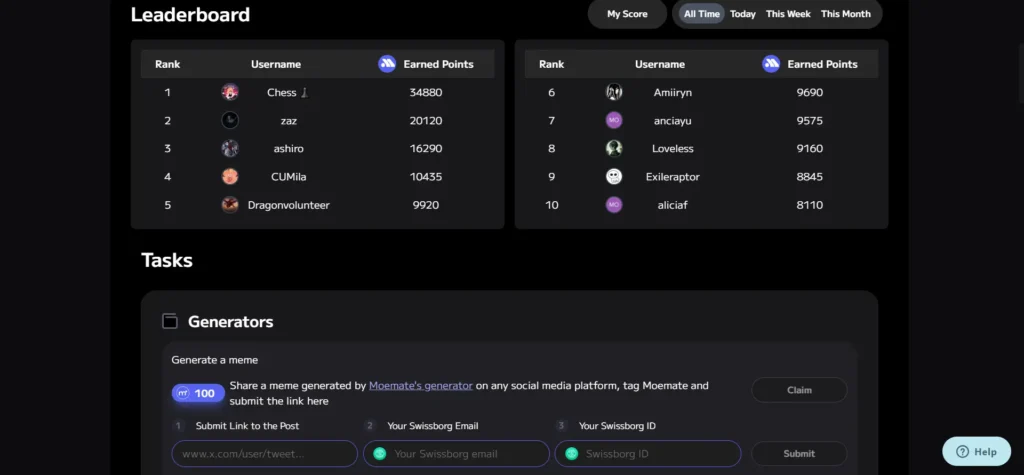Image resolution: width=1024 pixels, height=475 pixels.
Task: Focus the Swissborg email input
Action: 456,453
